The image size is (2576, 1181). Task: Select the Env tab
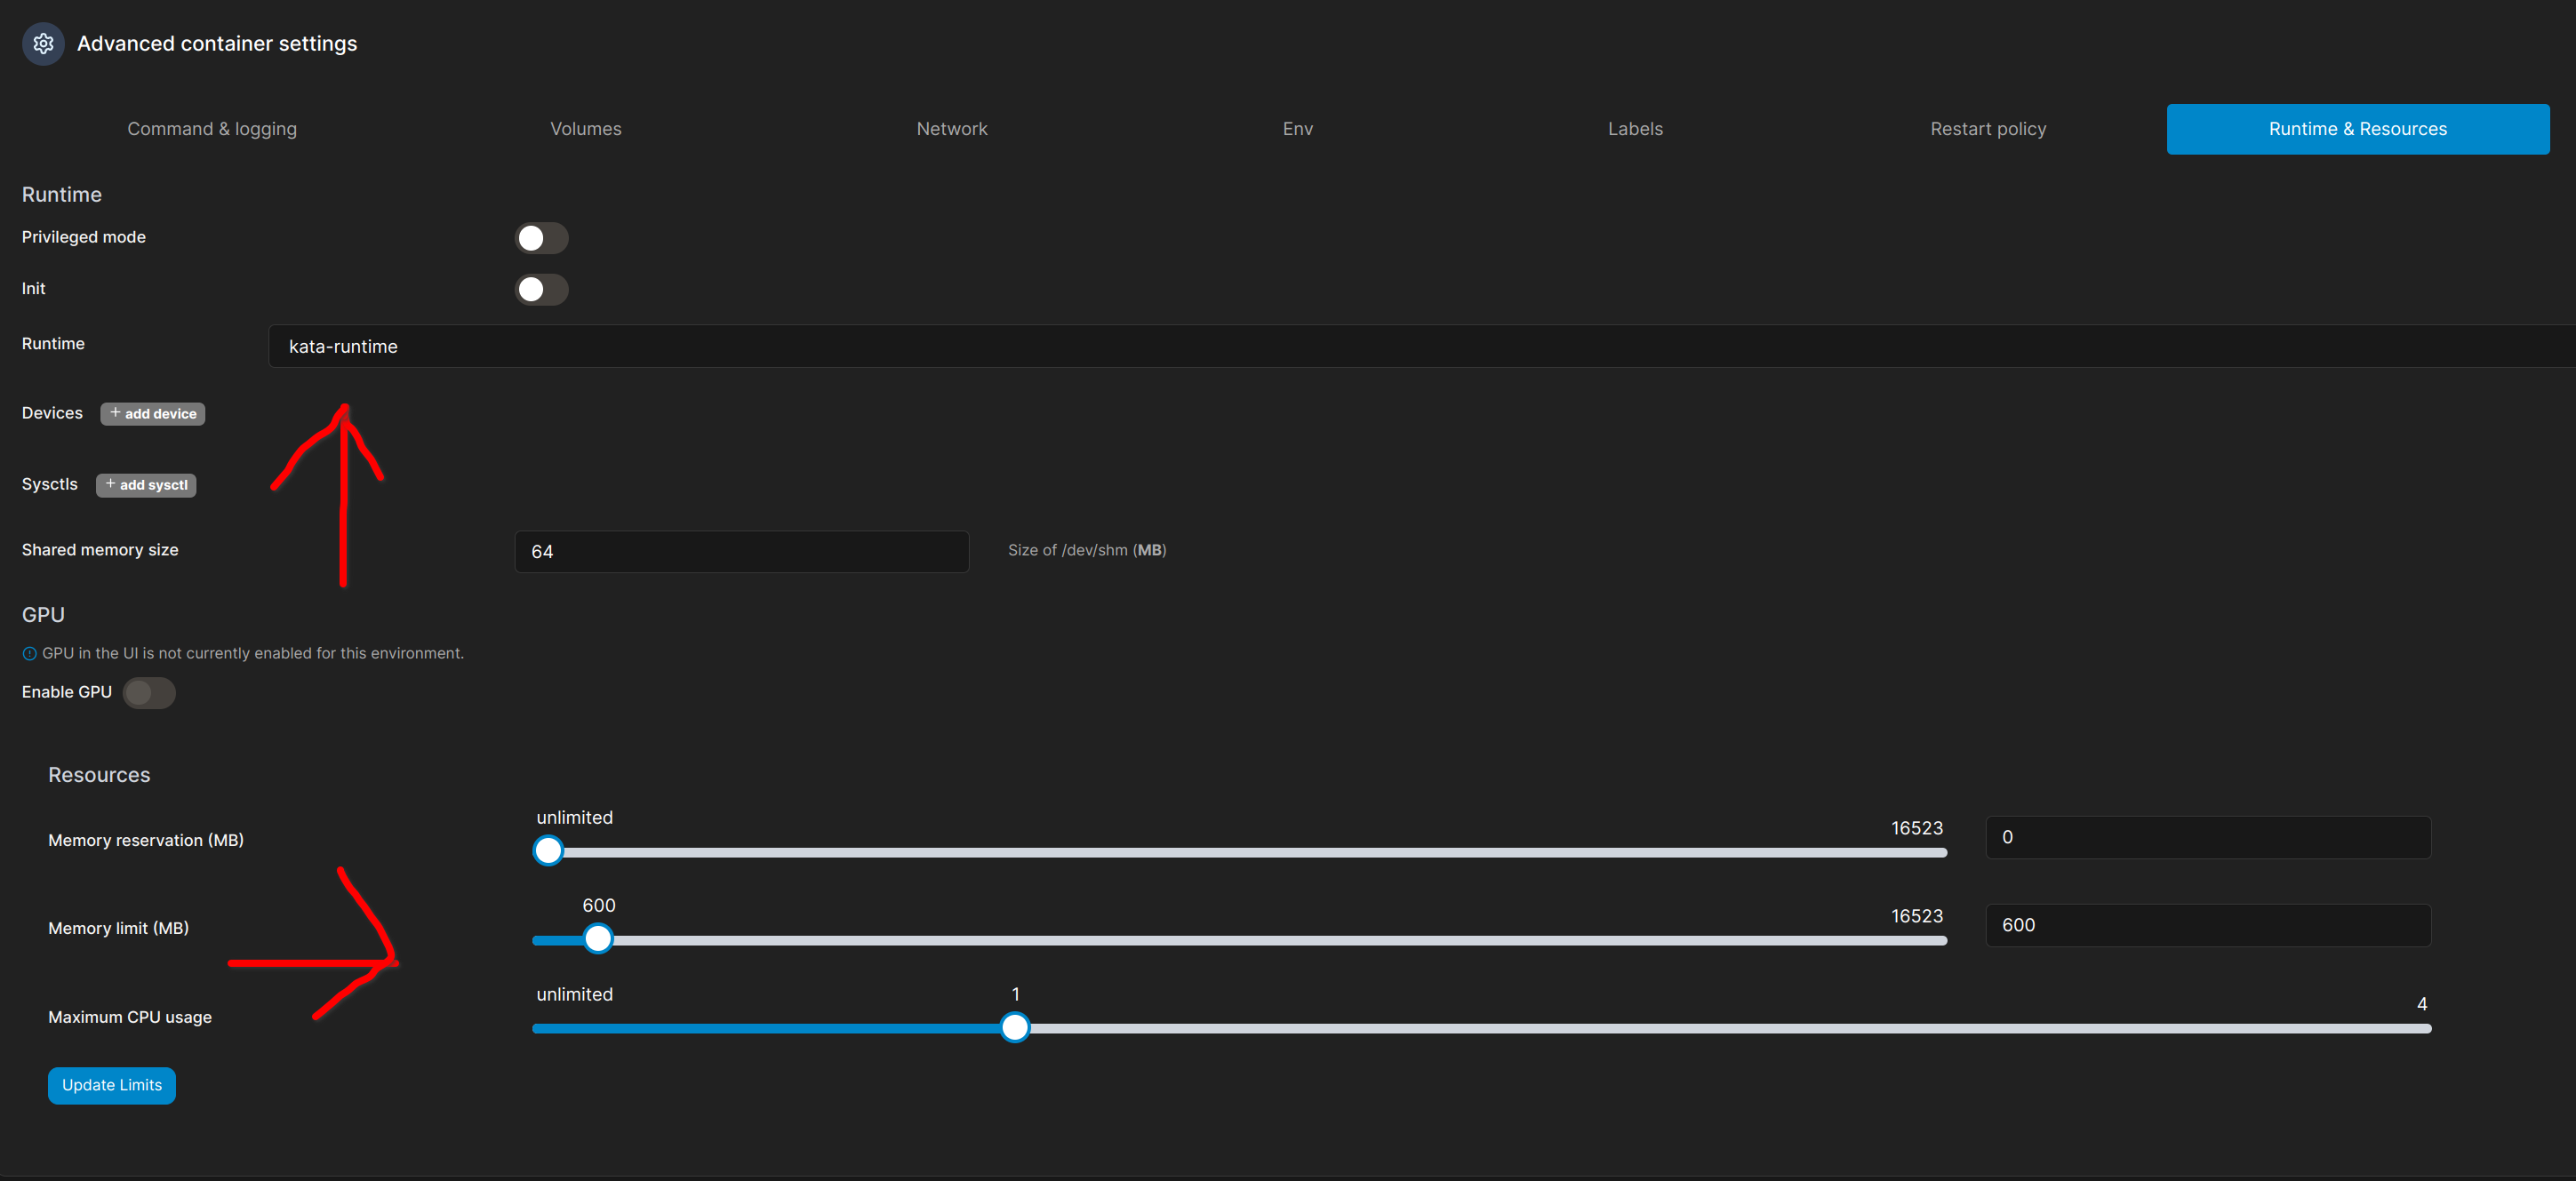1297,129
